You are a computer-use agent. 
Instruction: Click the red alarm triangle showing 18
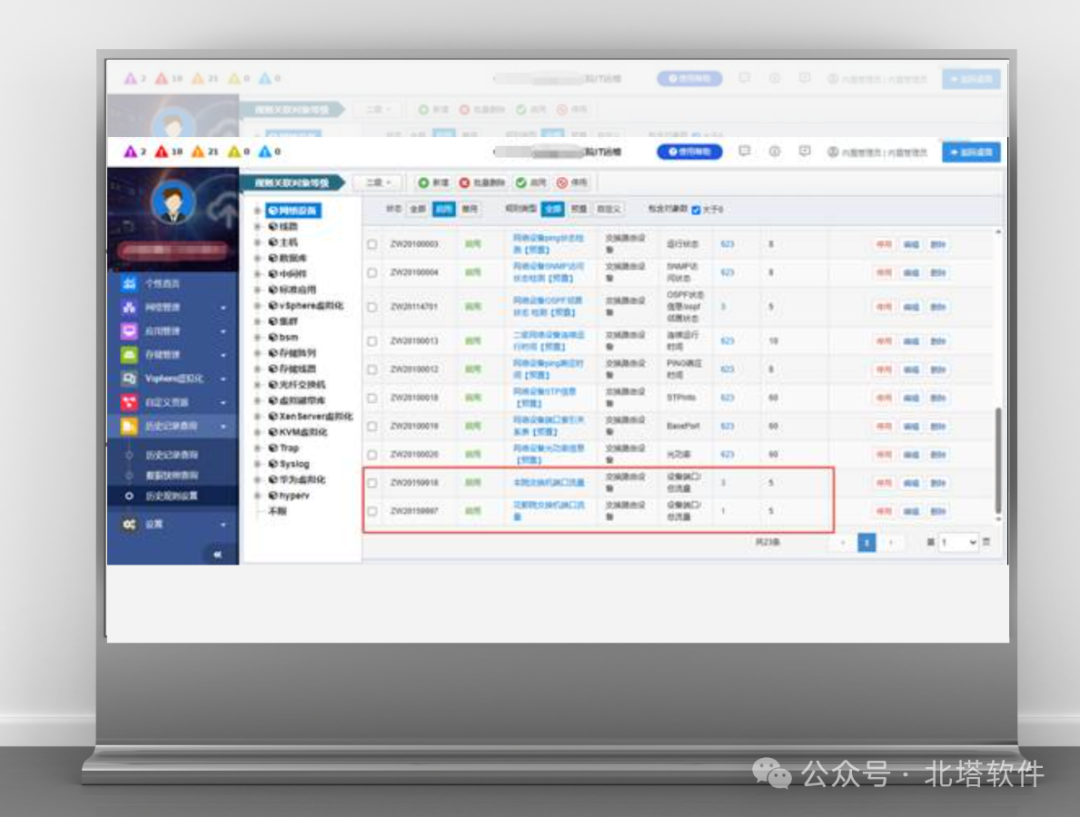pyautogui.click(x=161, y=151)
